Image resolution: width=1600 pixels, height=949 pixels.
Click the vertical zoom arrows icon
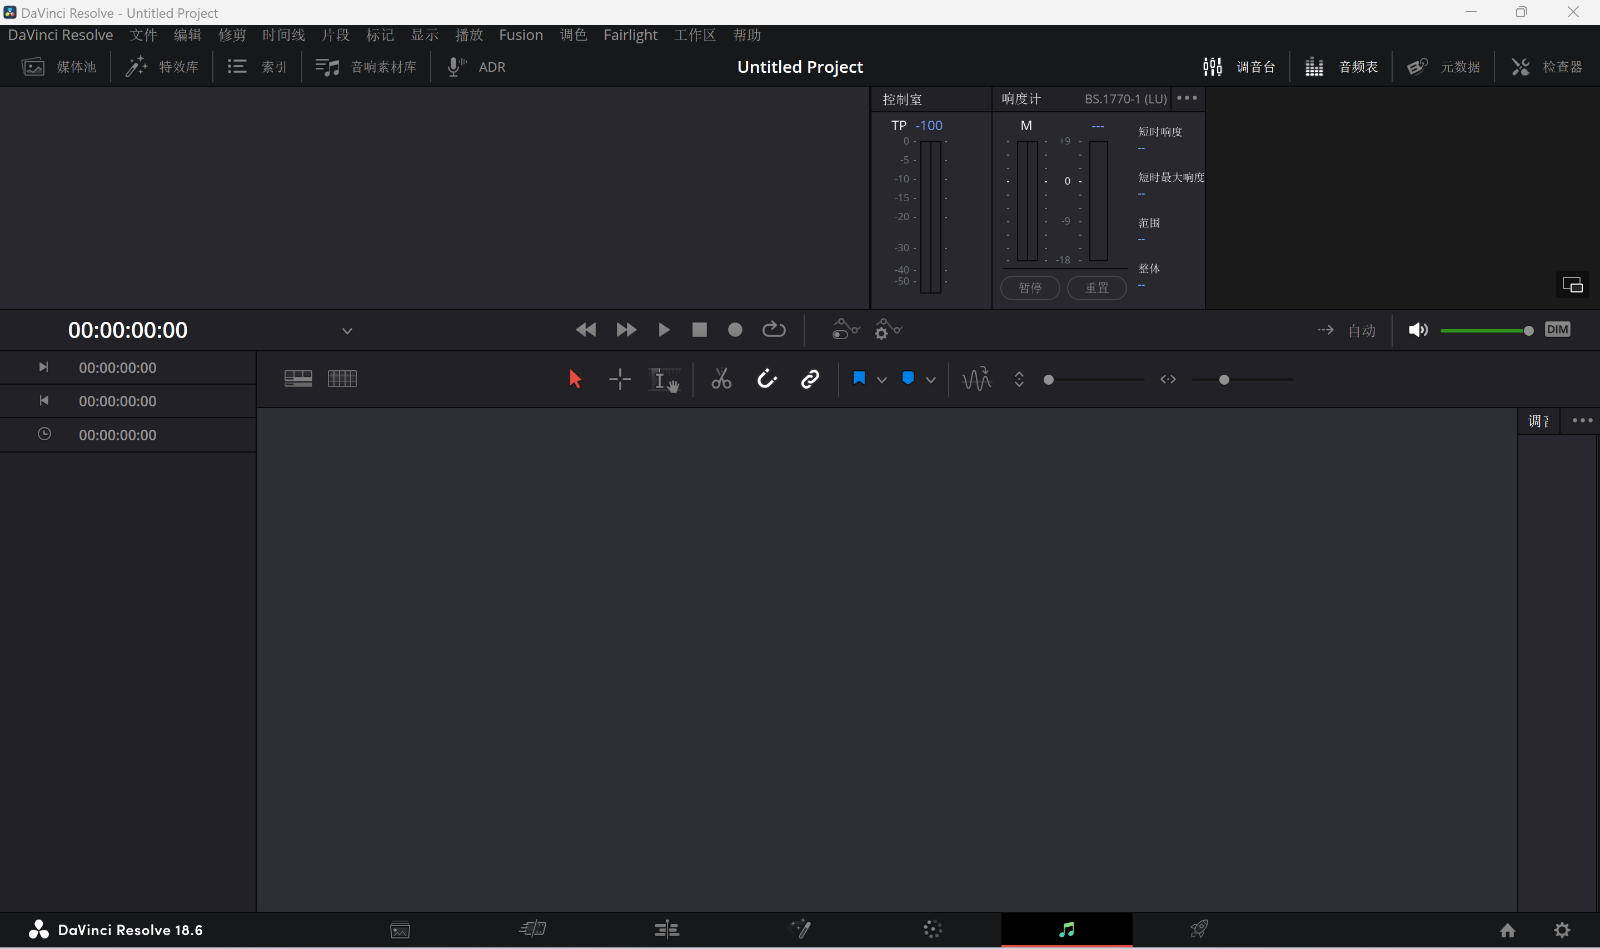point(1019,379)
